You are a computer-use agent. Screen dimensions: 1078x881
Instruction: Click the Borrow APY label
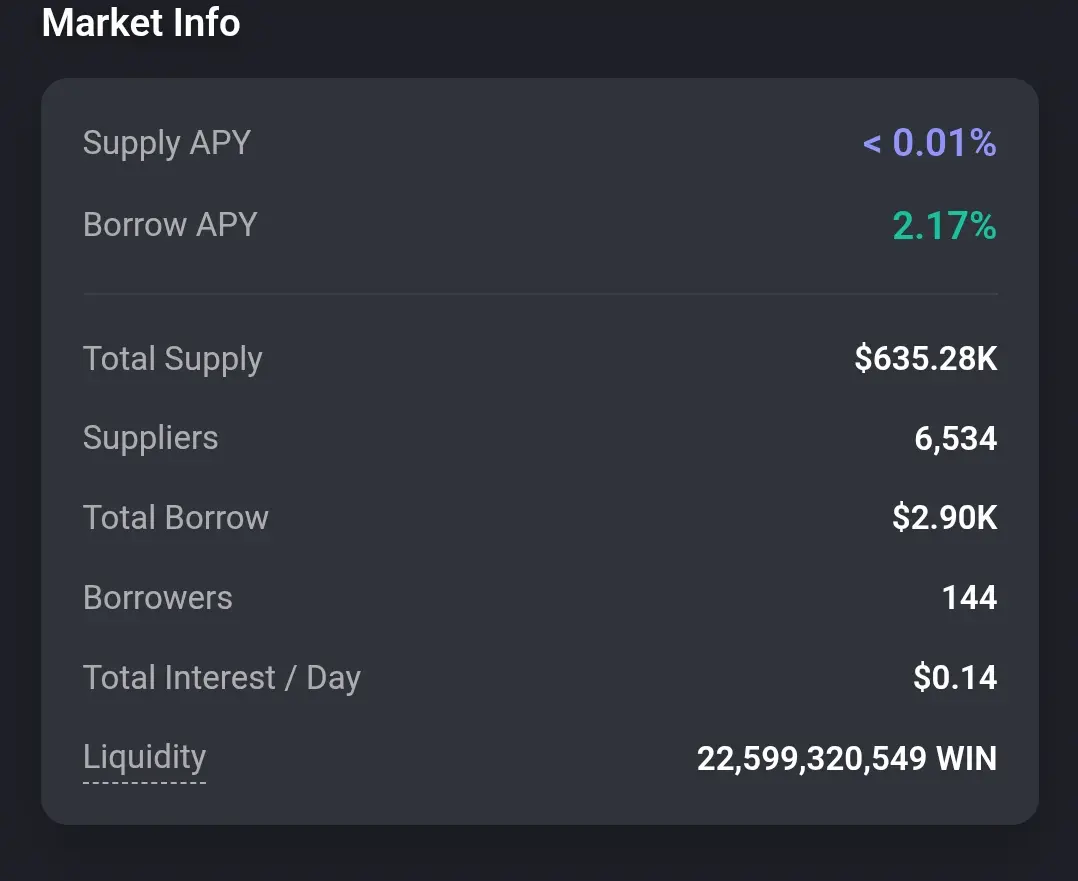point(170,224)
